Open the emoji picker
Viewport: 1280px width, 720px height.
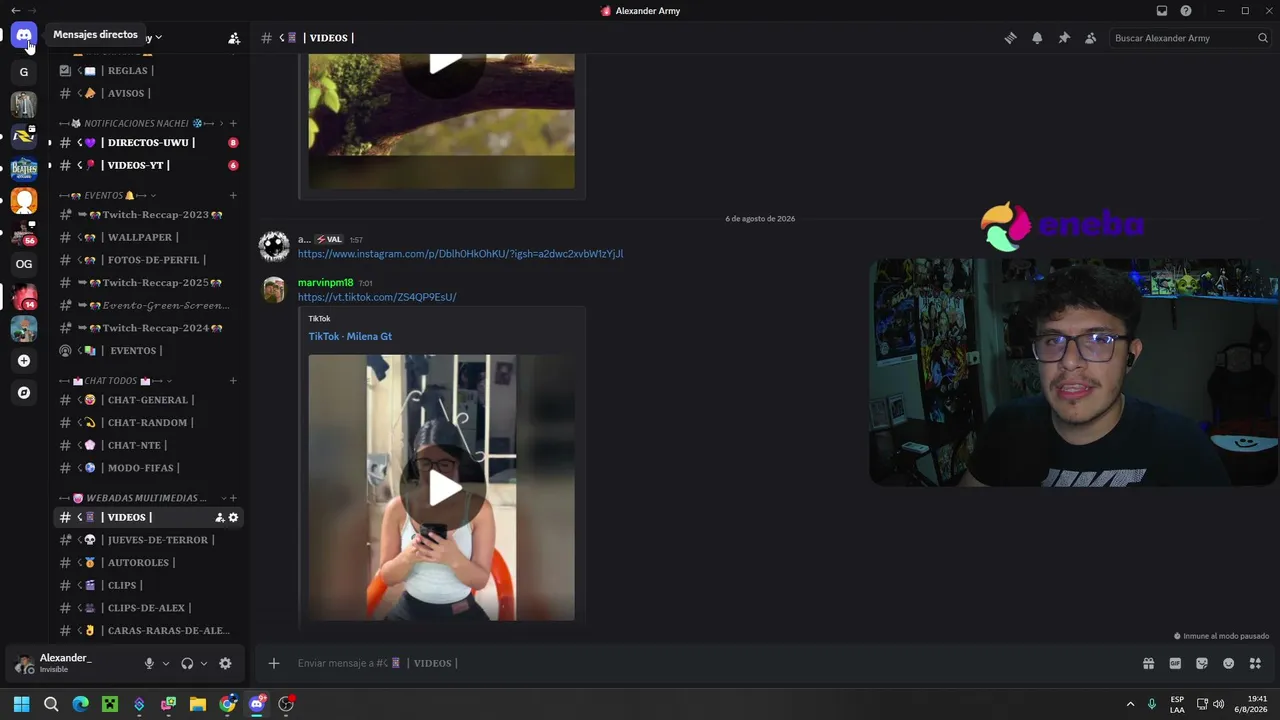tap(1229, 663)
